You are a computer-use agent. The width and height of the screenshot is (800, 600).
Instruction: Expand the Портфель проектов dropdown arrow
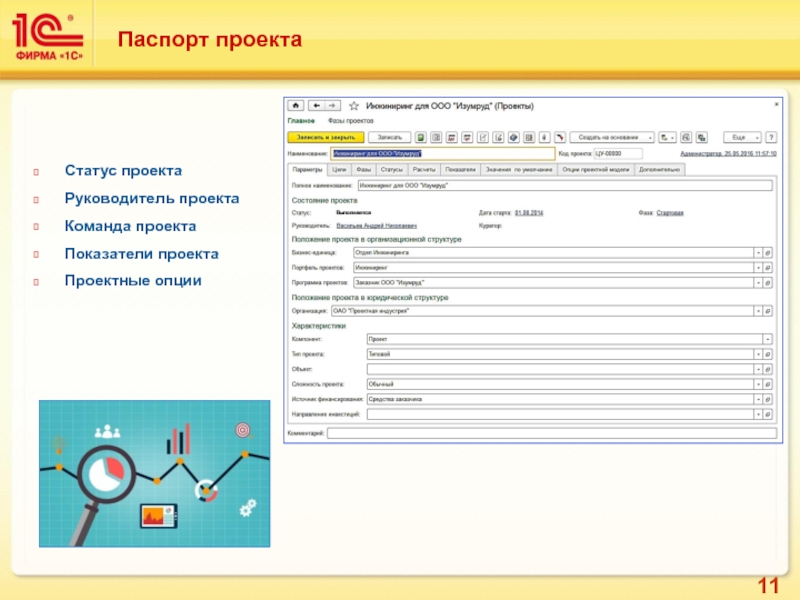click(757, 268)
